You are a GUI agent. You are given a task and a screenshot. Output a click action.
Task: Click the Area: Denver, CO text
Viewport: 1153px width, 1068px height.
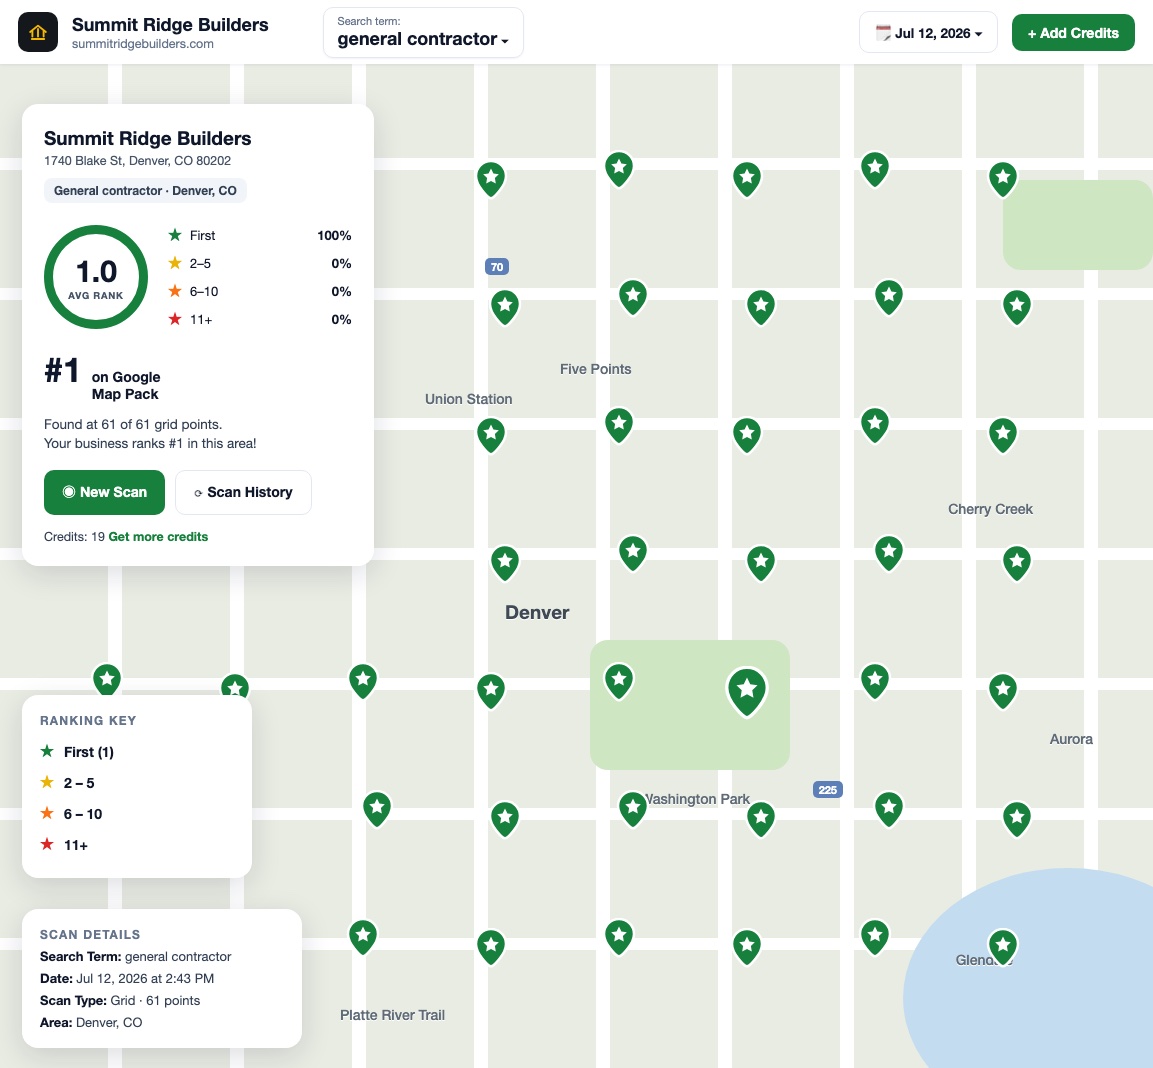[91, 1022]
